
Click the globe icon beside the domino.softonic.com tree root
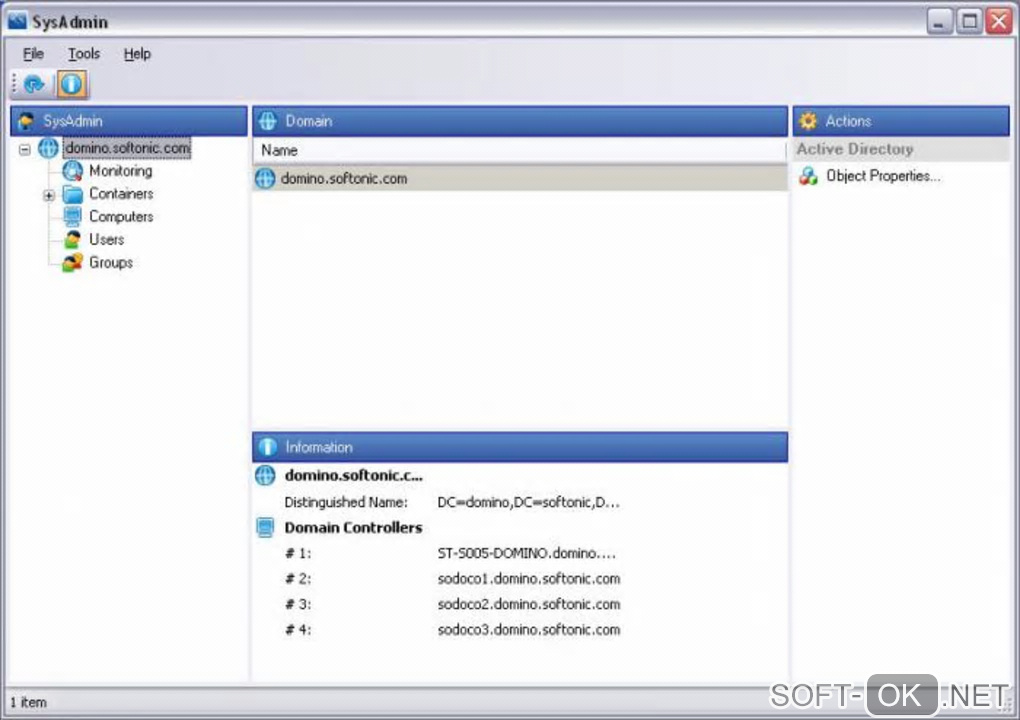coord(48,148)
